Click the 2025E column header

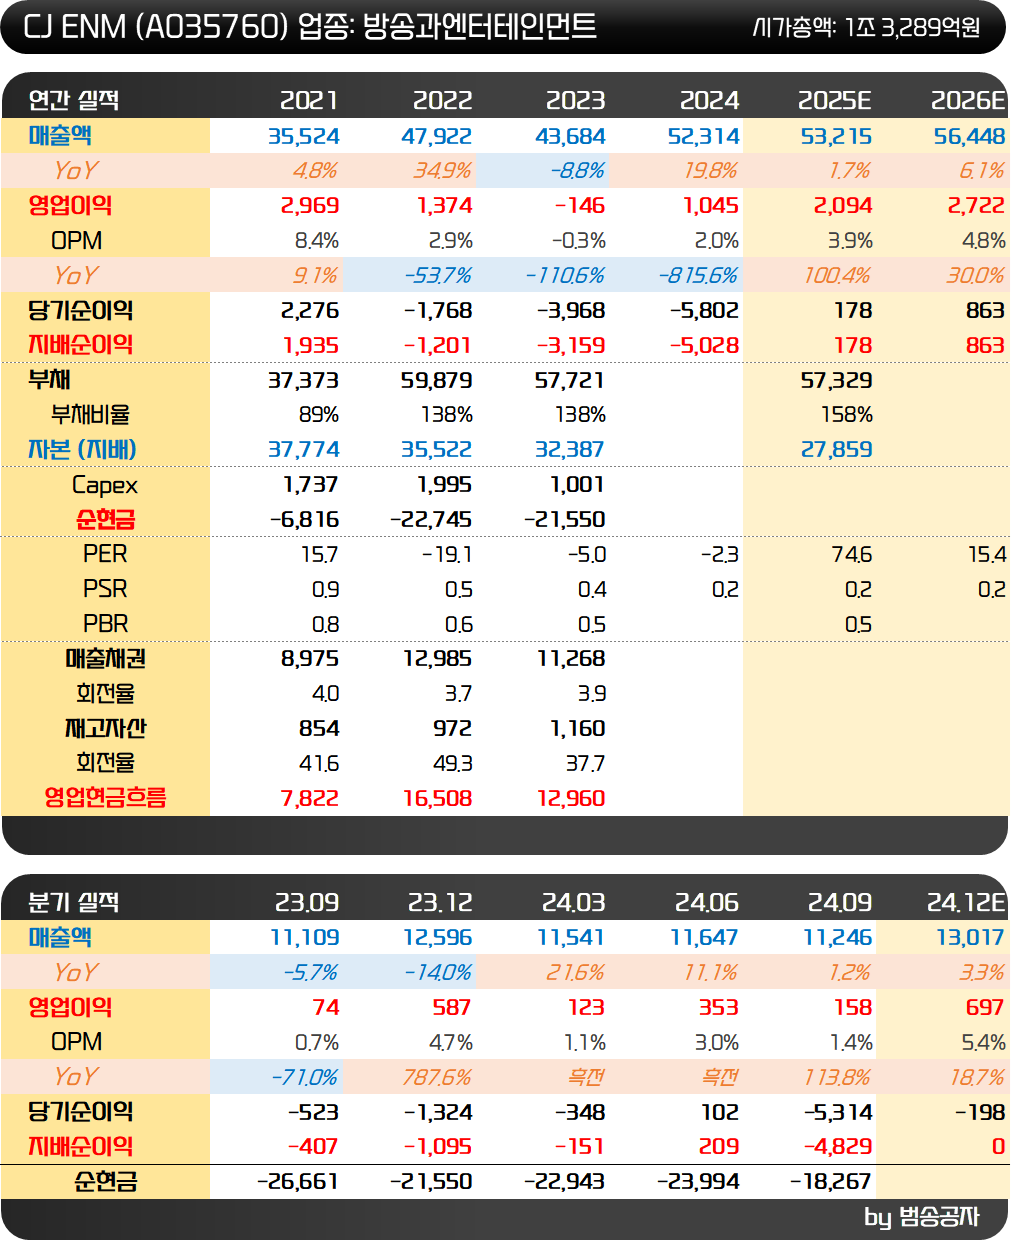point(834,100)
